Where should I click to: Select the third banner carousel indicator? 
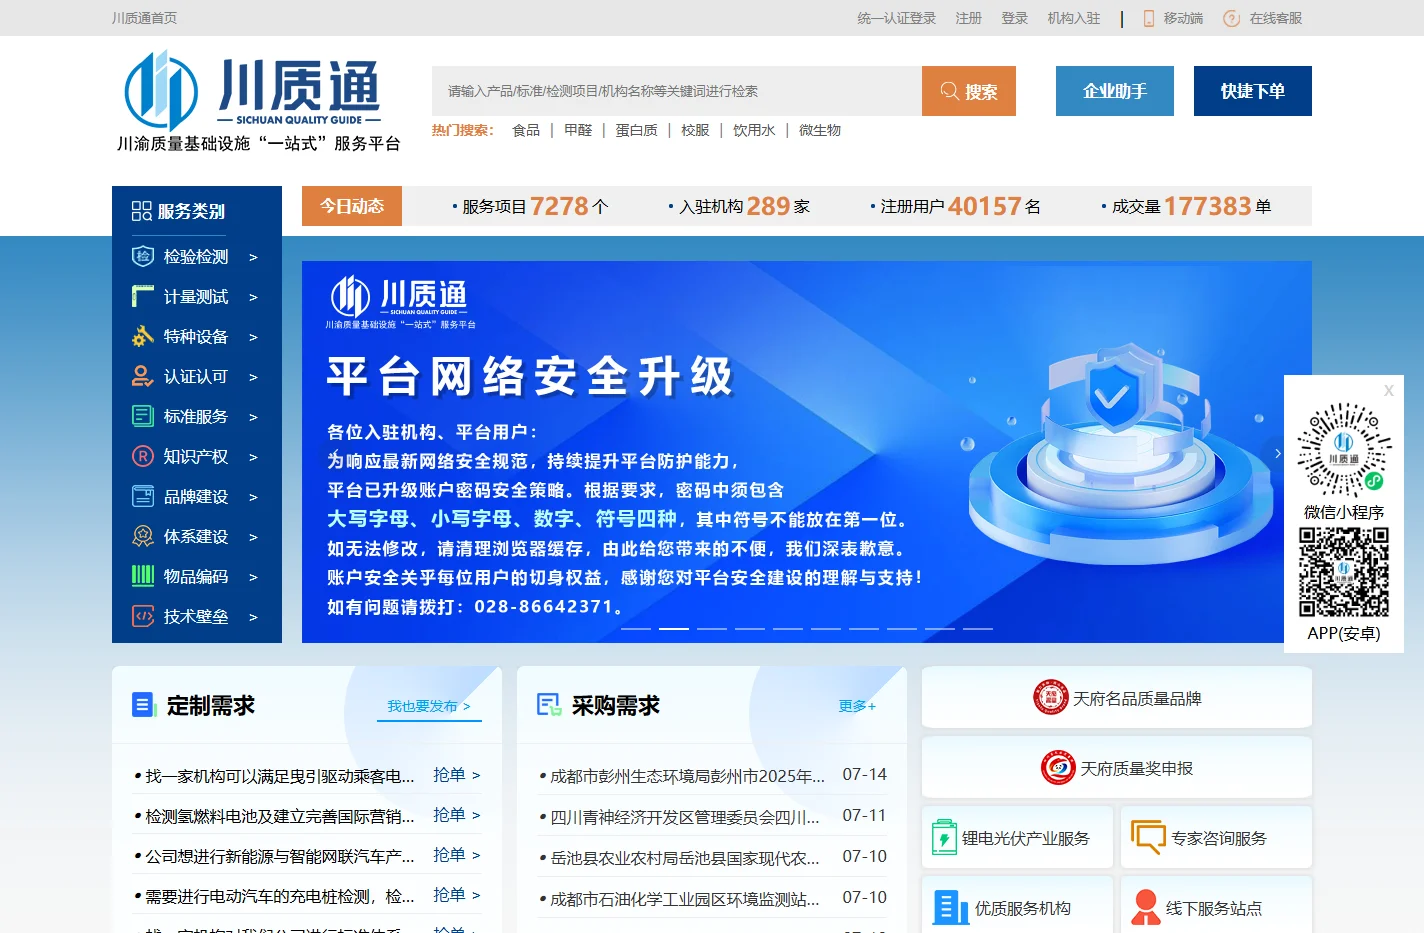point(712,628)
